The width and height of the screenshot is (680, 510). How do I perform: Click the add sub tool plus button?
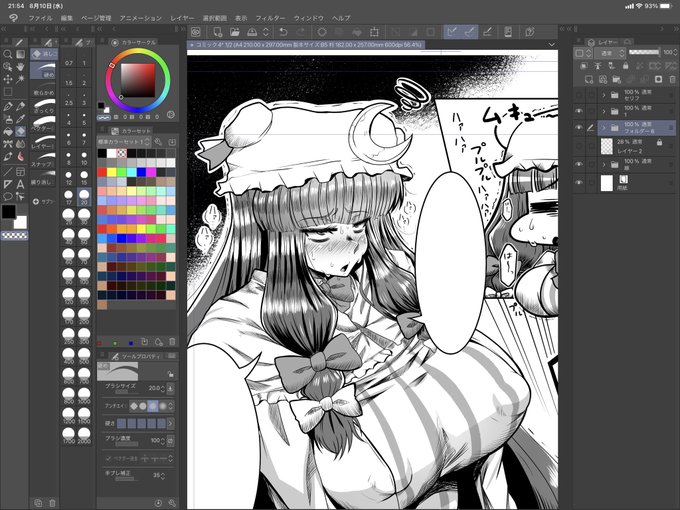point(36,202)
